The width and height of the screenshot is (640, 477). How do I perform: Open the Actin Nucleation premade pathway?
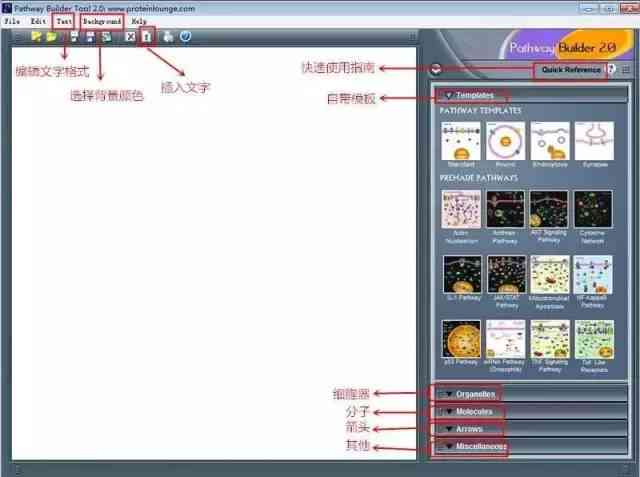pos(461,209)
